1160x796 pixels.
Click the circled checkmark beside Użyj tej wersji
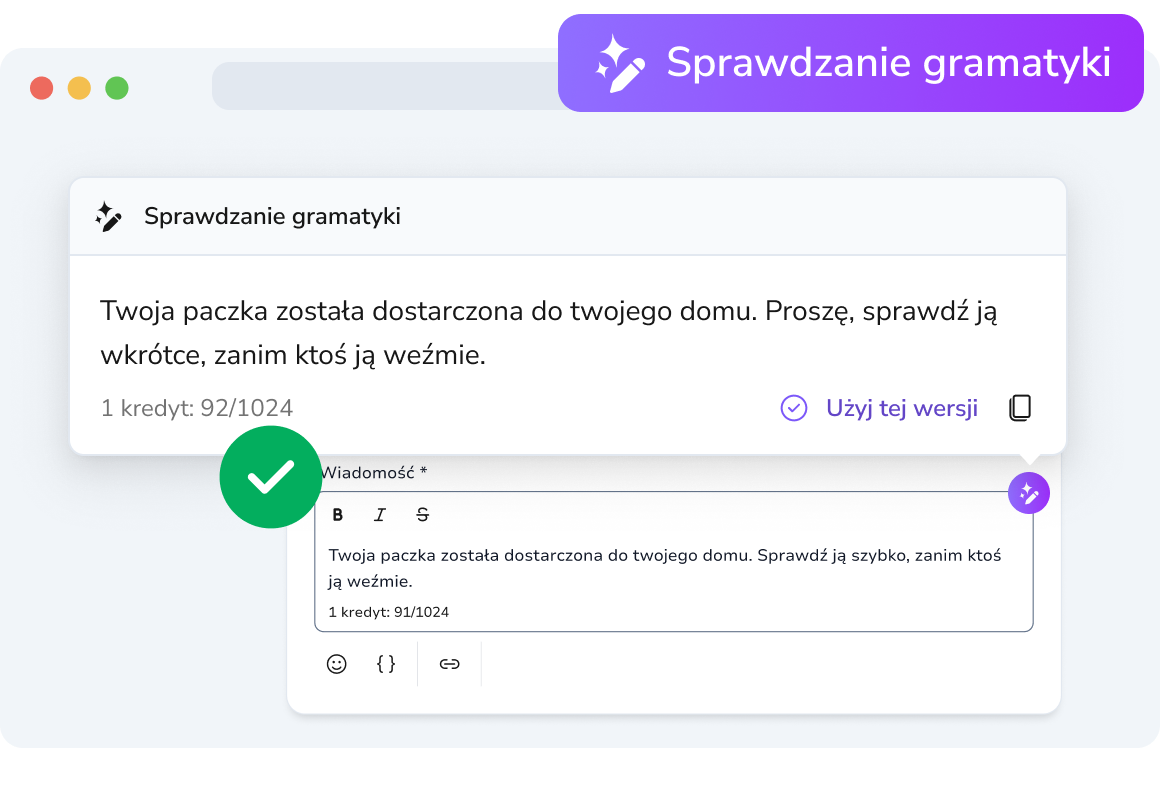pos(794,408)
